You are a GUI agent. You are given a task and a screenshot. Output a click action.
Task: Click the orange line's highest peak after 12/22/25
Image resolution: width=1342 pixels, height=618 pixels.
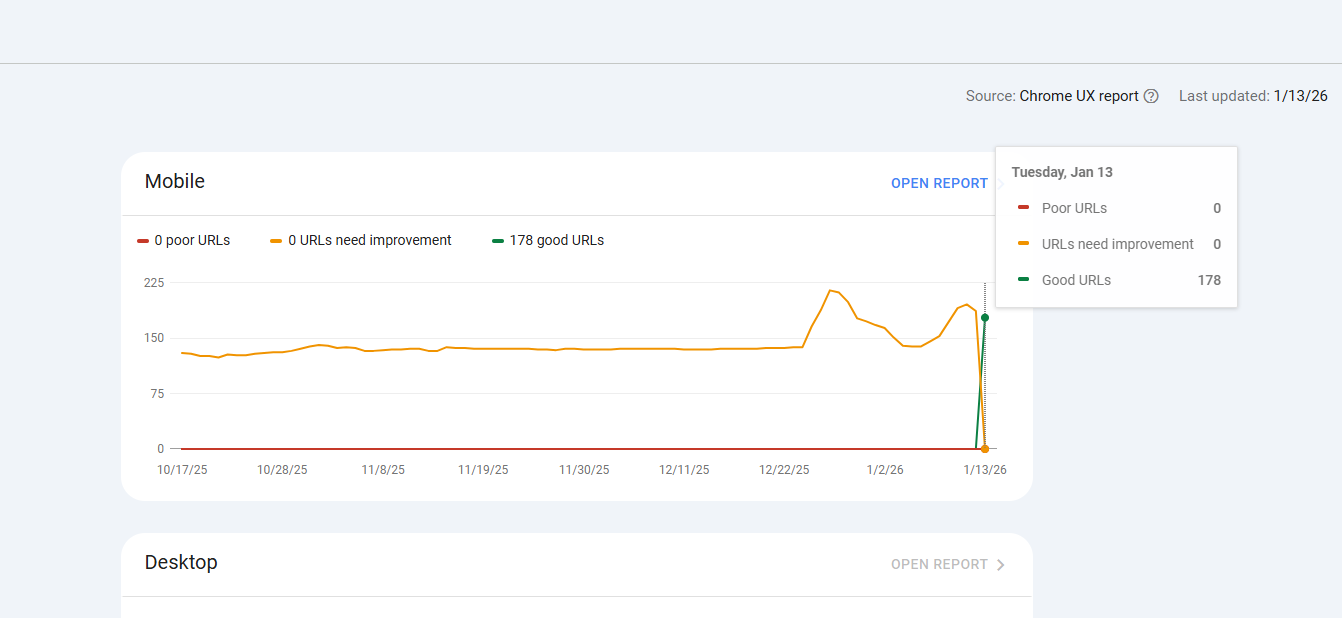tap(830, 290)
